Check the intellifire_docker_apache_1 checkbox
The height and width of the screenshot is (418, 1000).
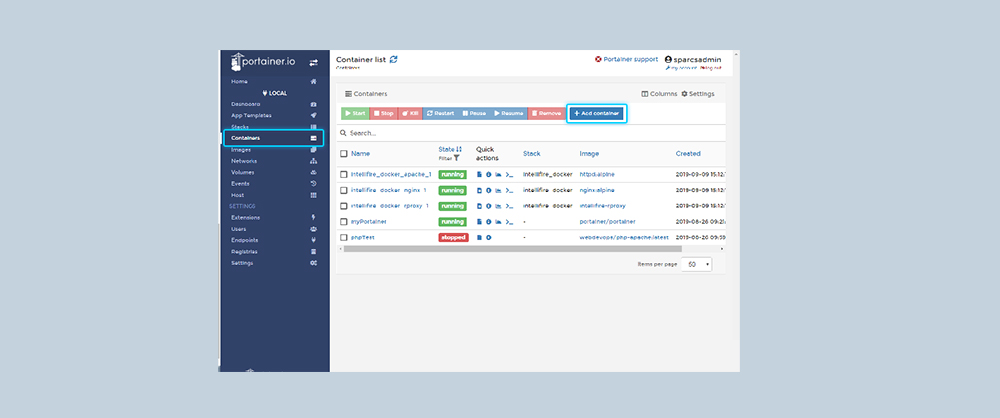point(344,174)
